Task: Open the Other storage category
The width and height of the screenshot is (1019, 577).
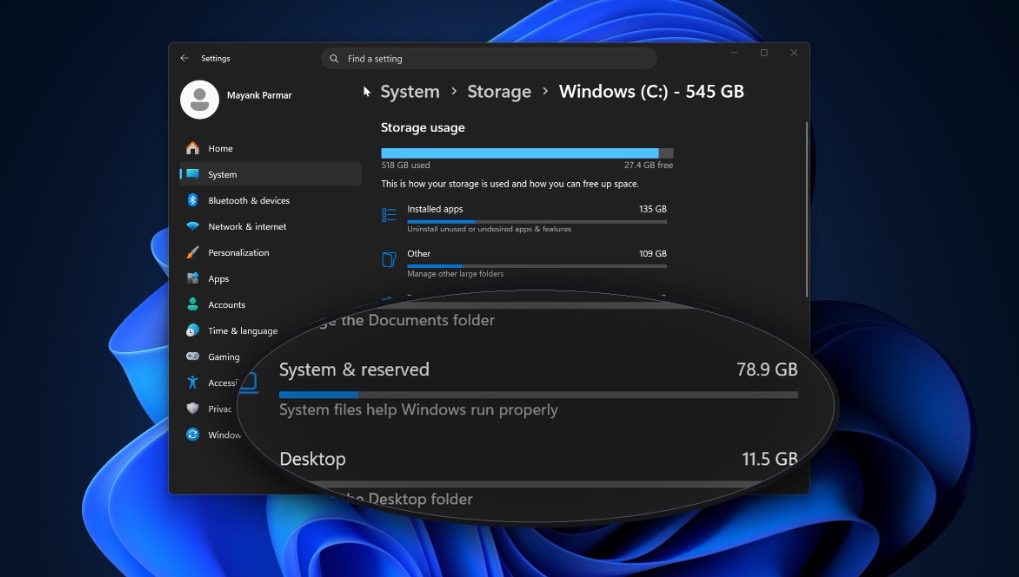Action: pos(524,263)
